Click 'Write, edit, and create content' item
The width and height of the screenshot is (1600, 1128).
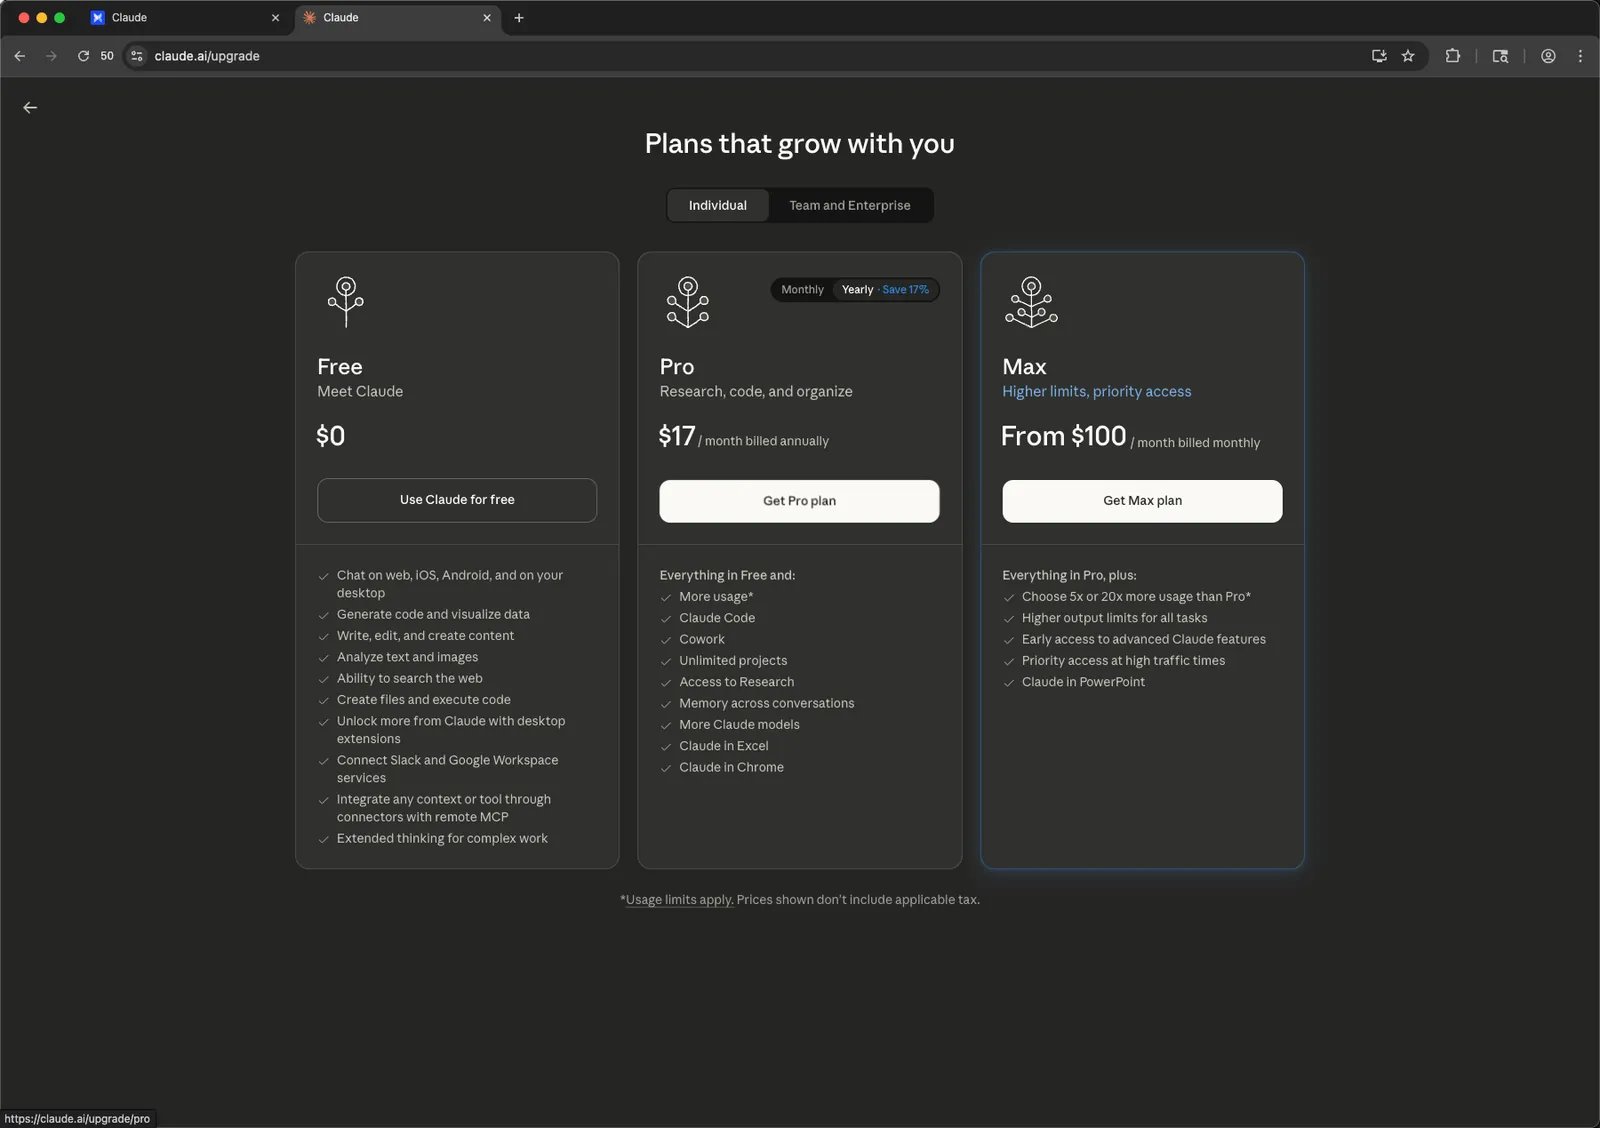point(425,636)
